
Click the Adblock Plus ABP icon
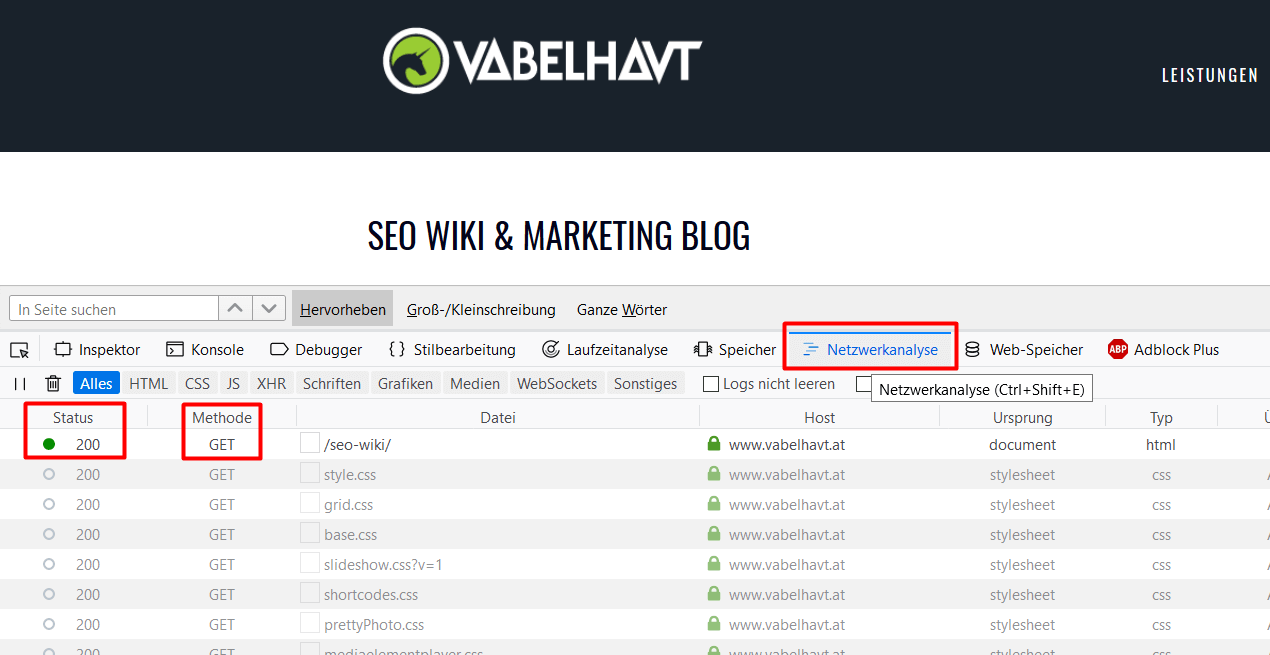coord(1118,349)
